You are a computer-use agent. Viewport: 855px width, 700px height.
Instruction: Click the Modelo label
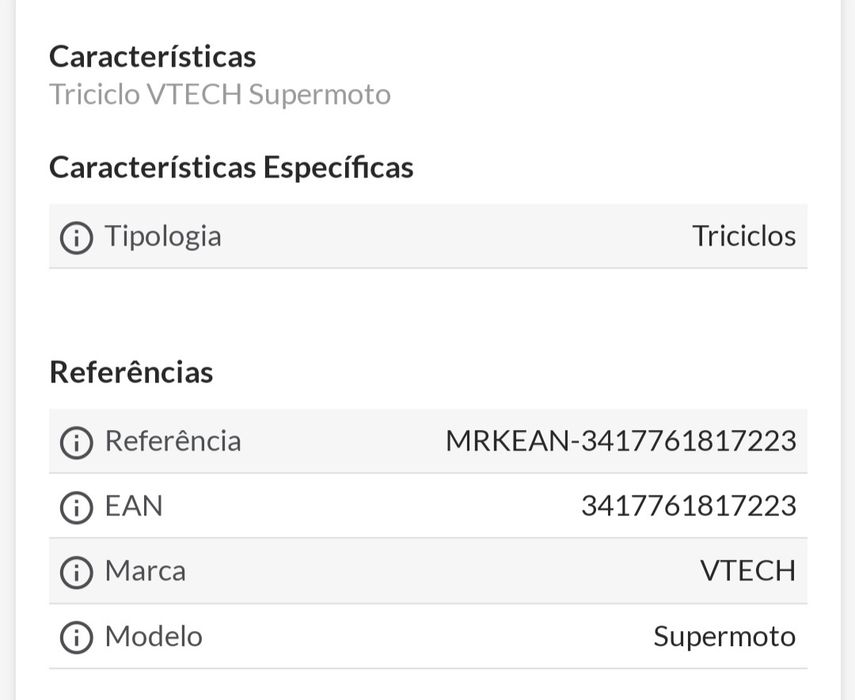[153, 636]
